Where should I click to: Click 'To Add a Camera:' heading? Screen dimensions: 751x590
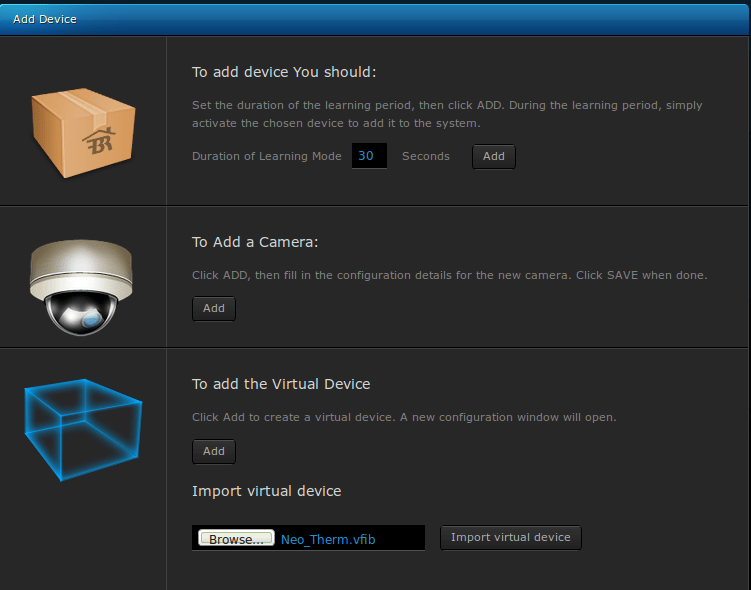[255, 242]
